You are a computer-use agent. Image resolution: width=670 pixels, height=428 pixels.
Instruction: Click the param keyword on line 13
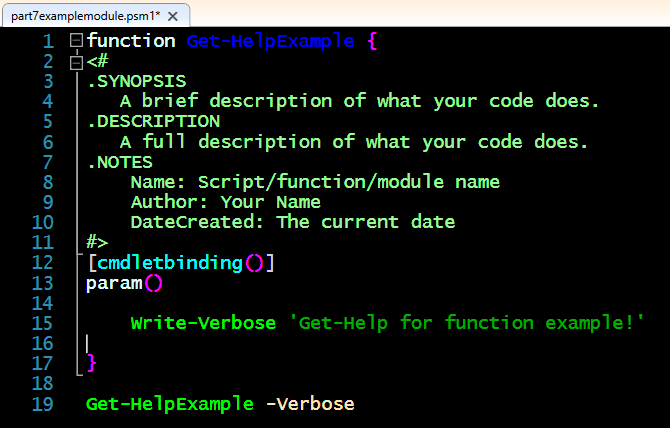click(114, 283)
